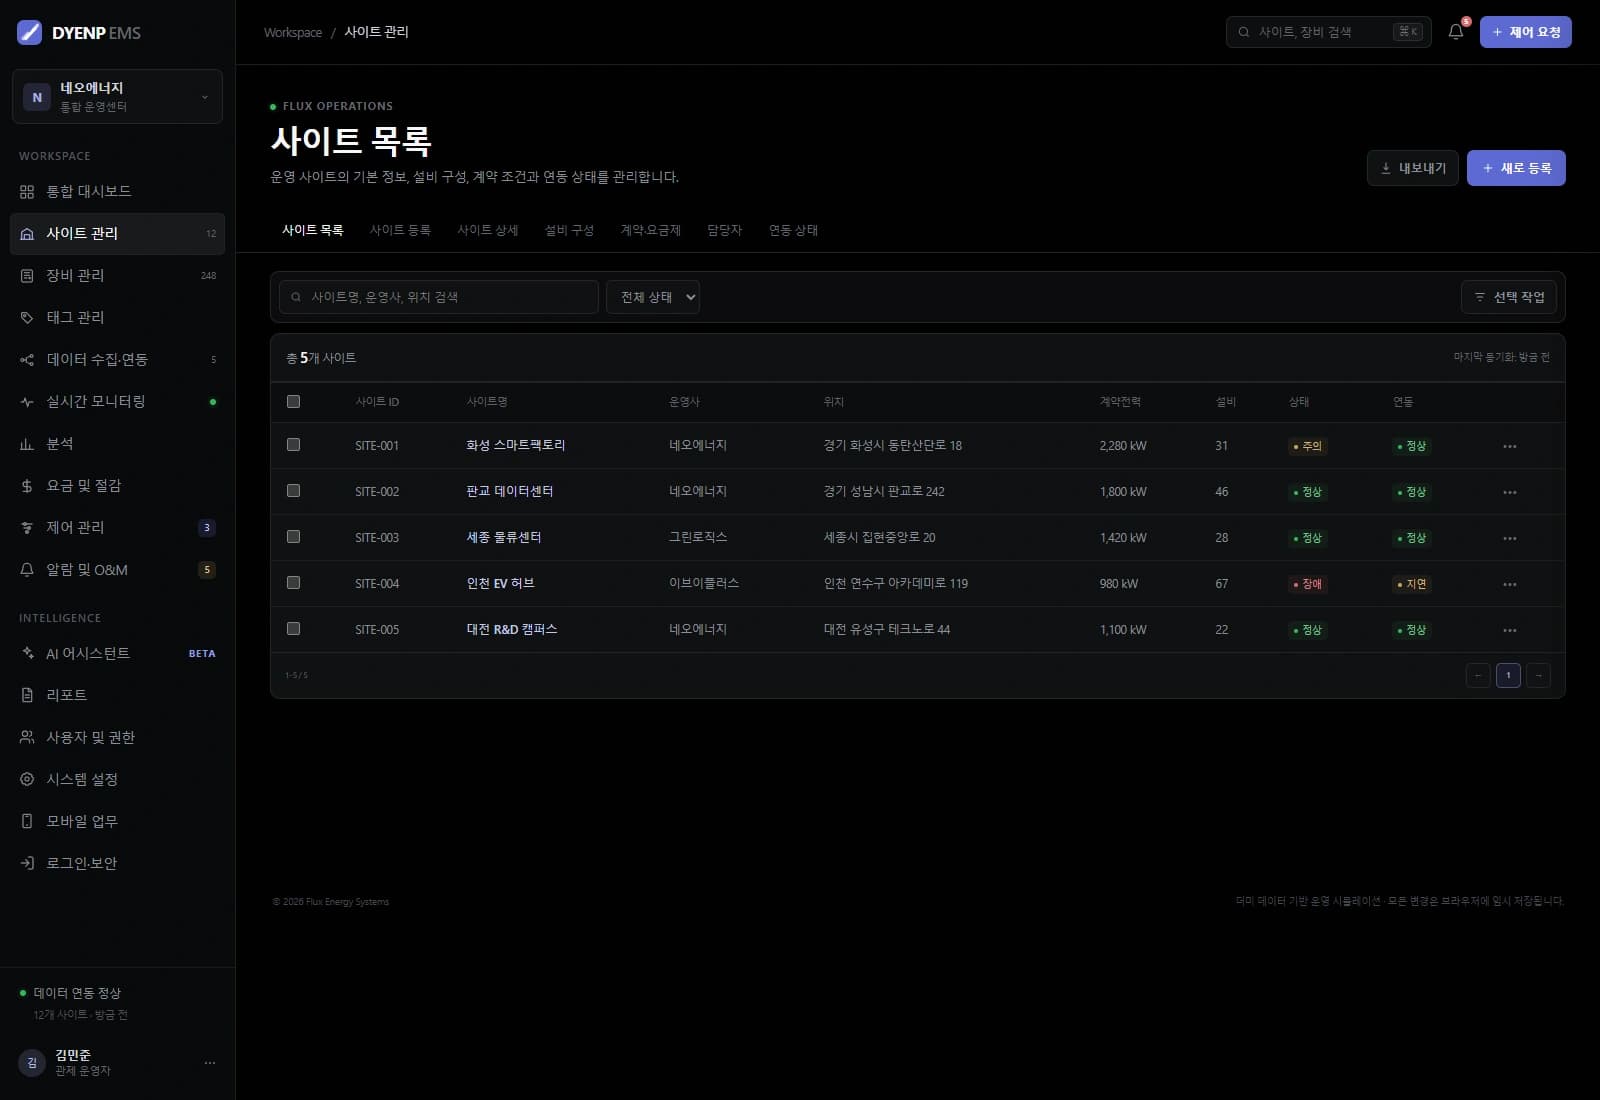Go to 장비 관리 in the sidebar
The image size is (1600, 1100).
(x=117, y=275)
